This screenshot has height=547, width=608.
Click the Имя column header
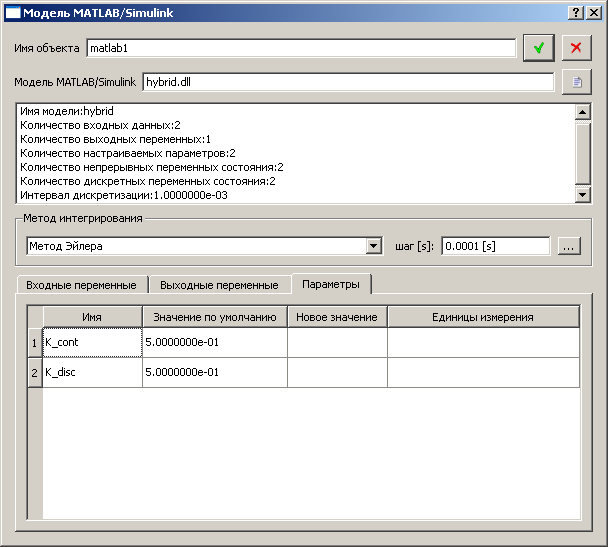click(92, 317)
